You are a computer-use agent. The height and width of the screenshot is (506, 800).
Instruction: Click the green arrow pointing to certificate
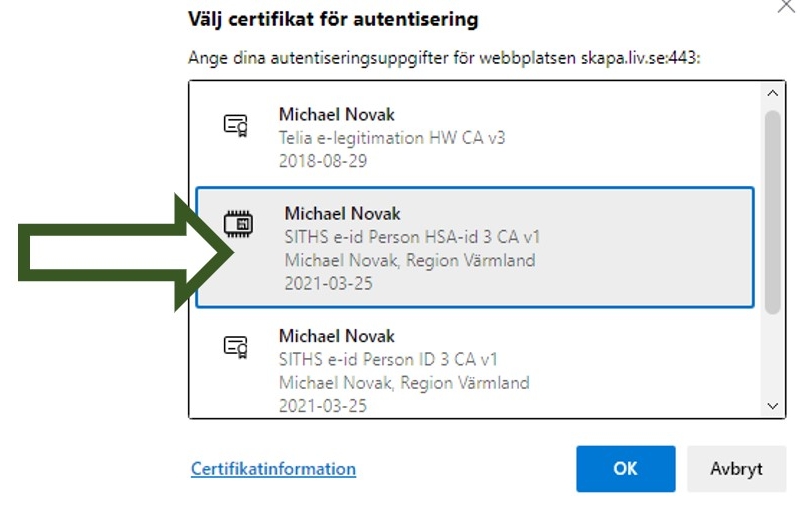tap(126, 252)
